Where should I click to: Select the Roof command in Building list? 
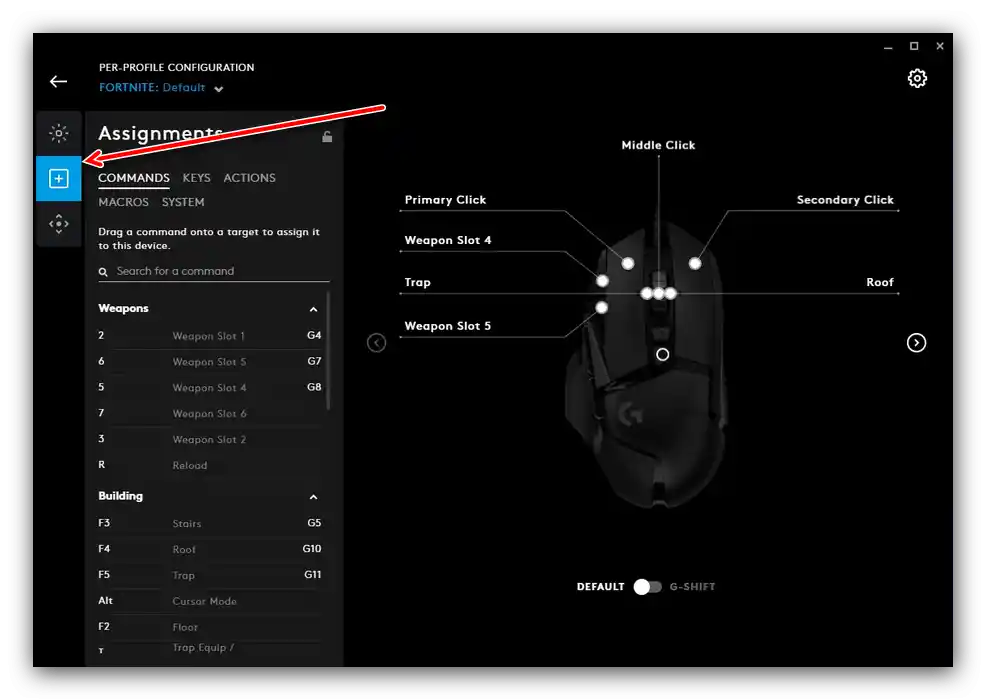point(209,549)
